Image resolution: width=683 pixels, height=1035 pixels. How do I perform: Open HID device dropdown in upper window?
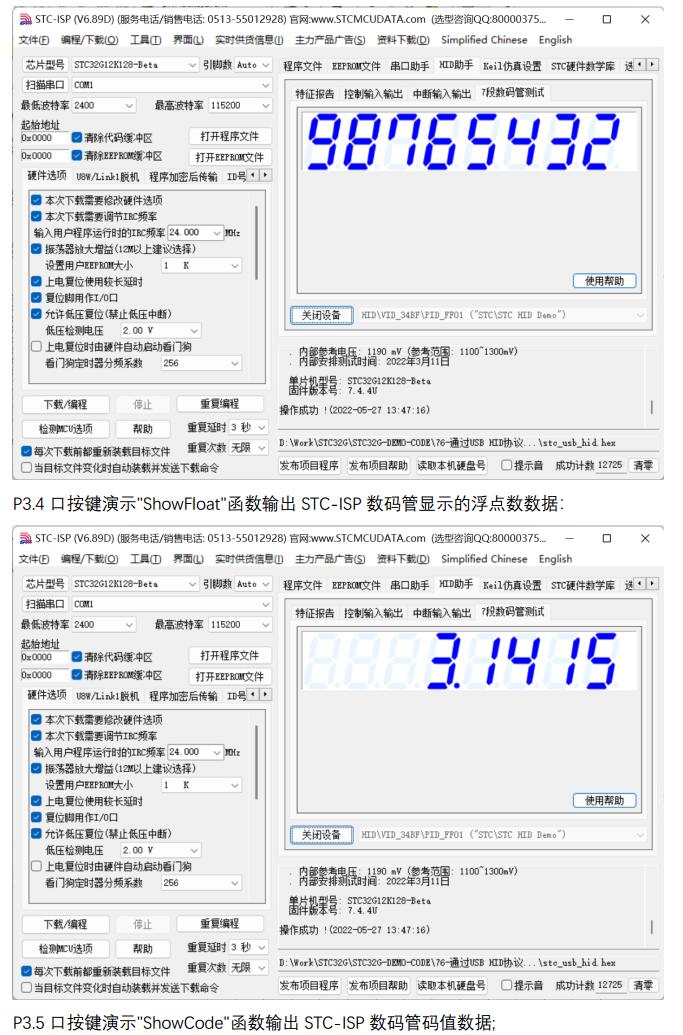502,316
